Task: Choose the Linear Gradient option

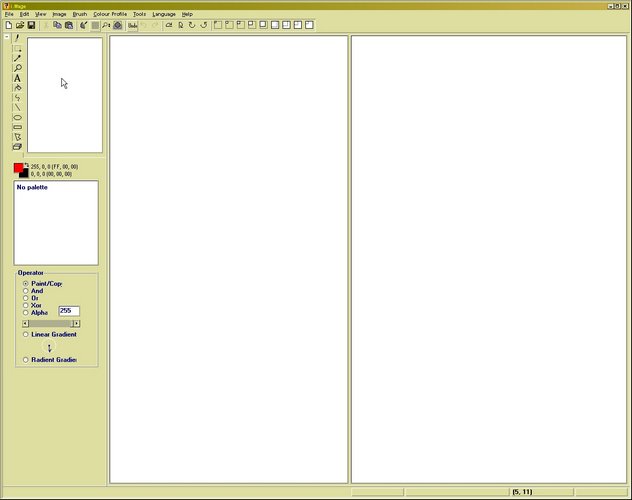Action: (x=25, y=334)
